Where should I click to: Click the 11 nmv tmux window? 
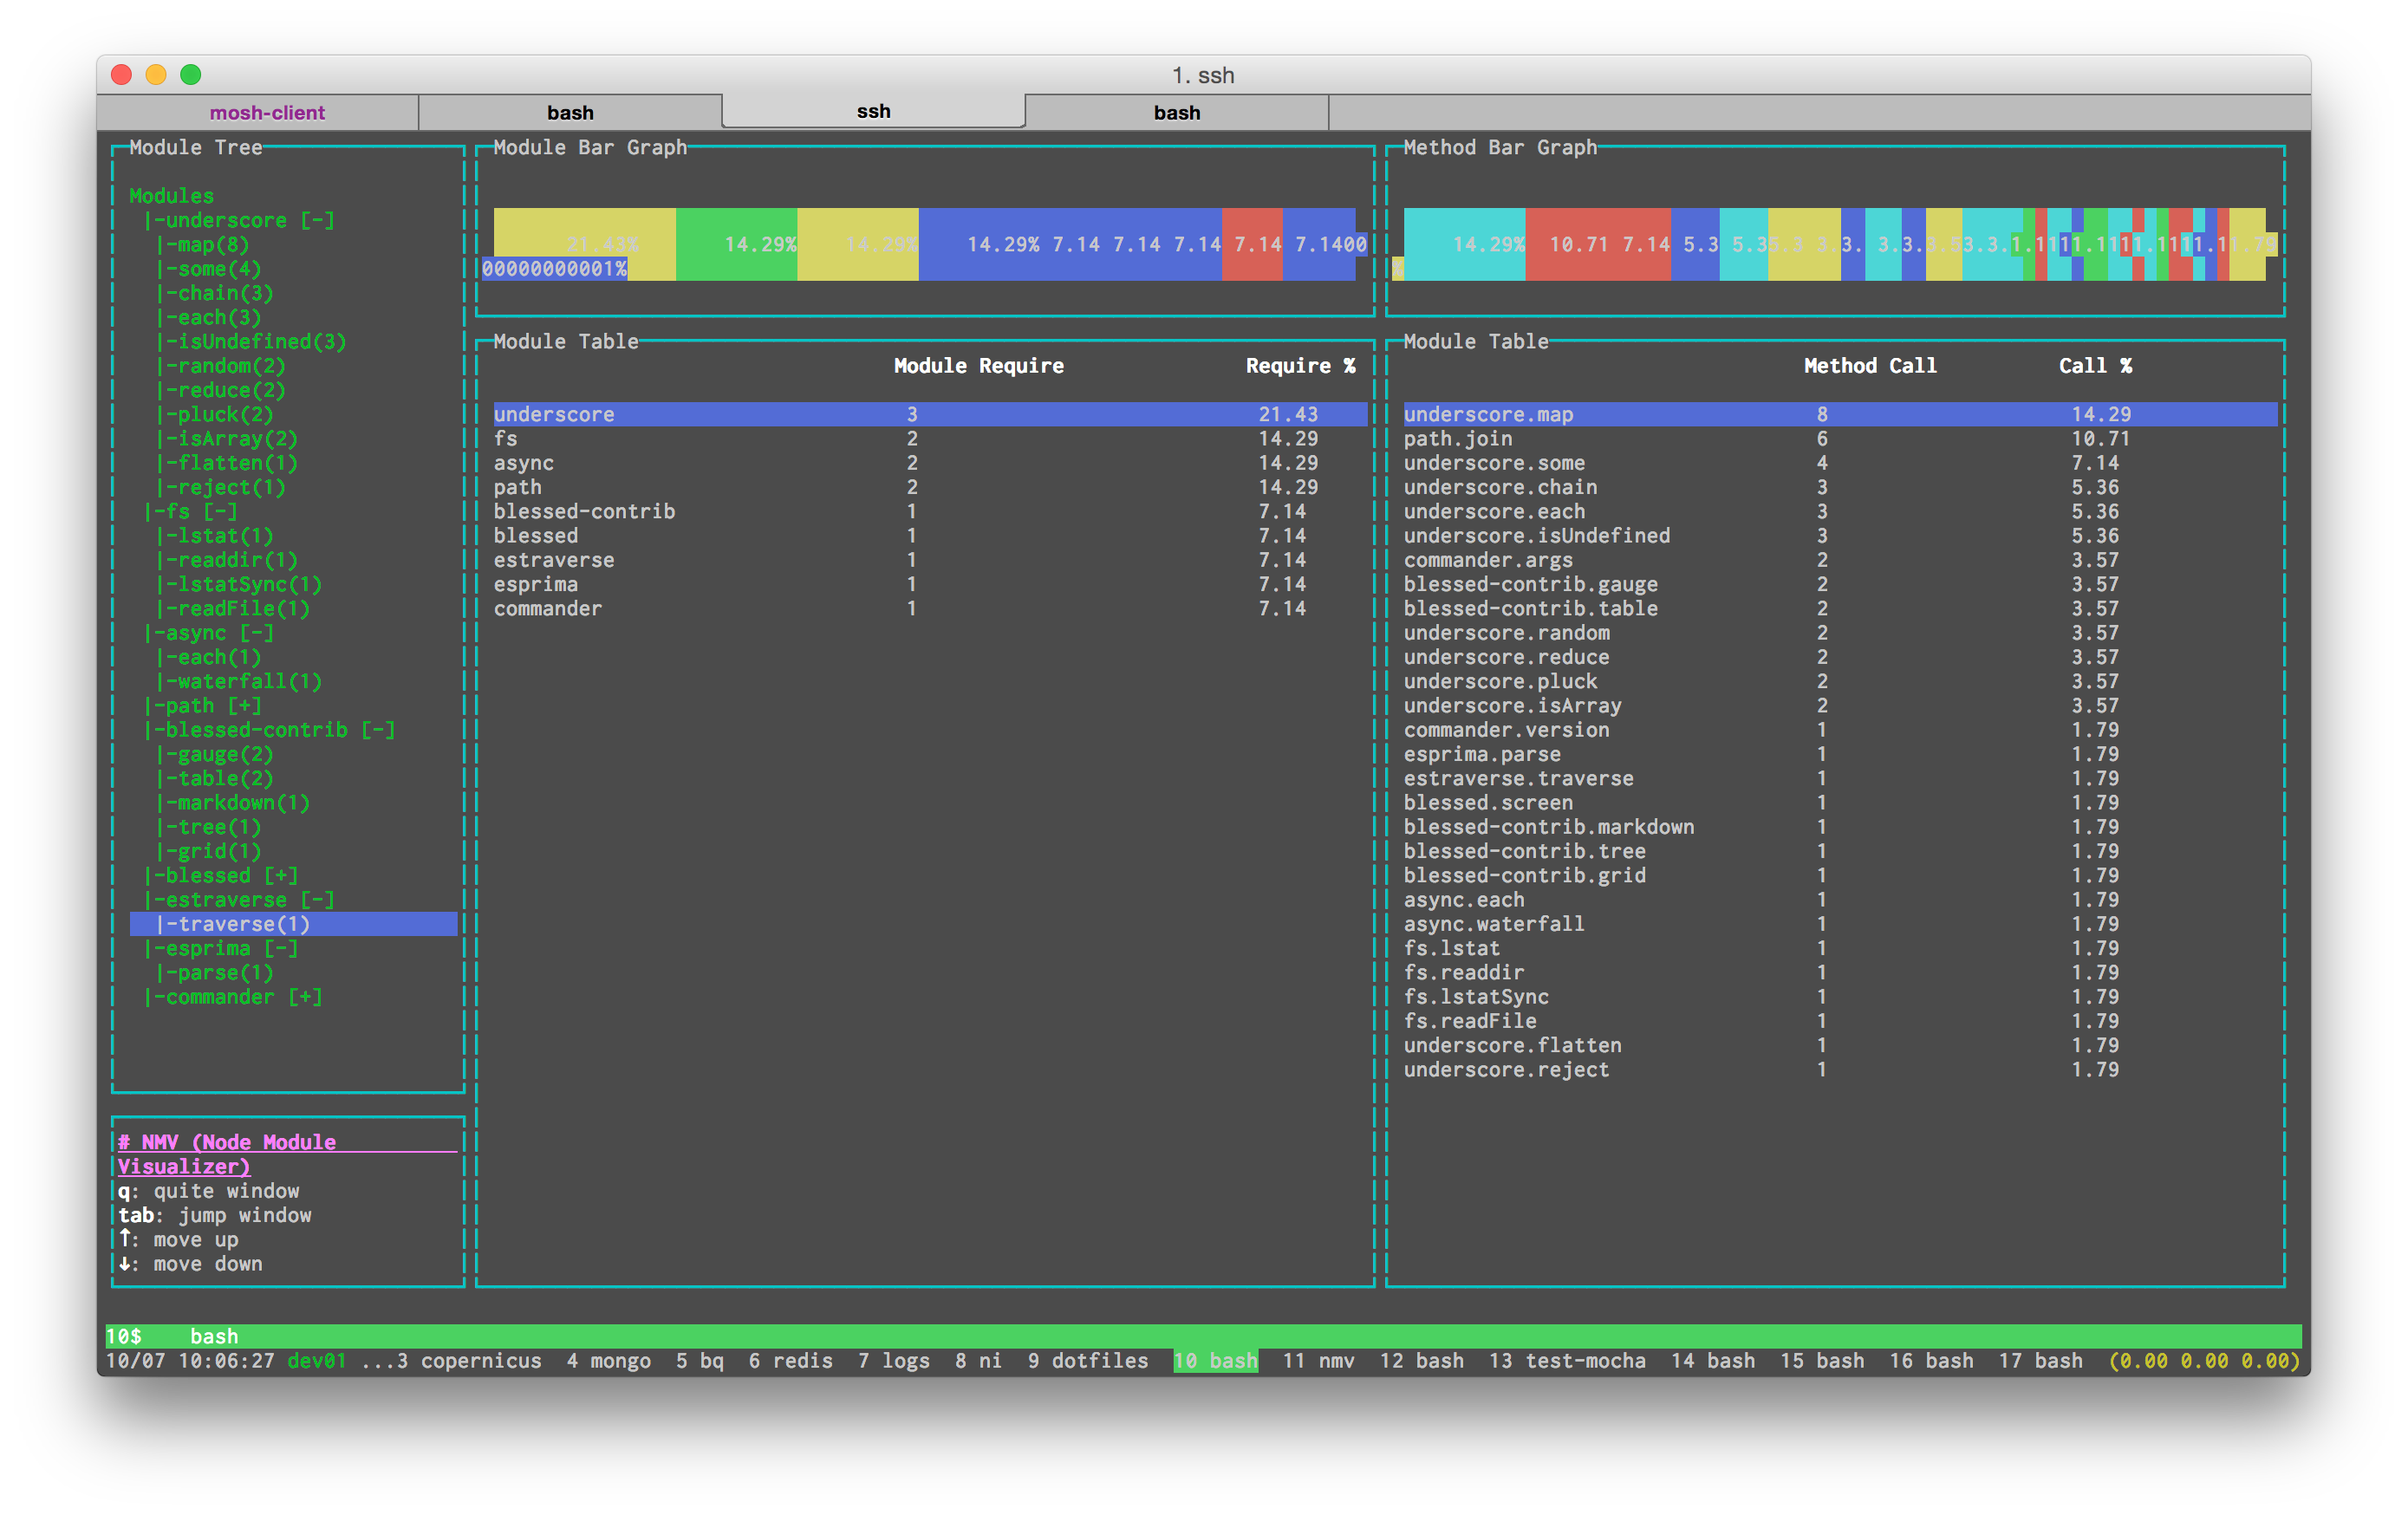(1318, 1361)
